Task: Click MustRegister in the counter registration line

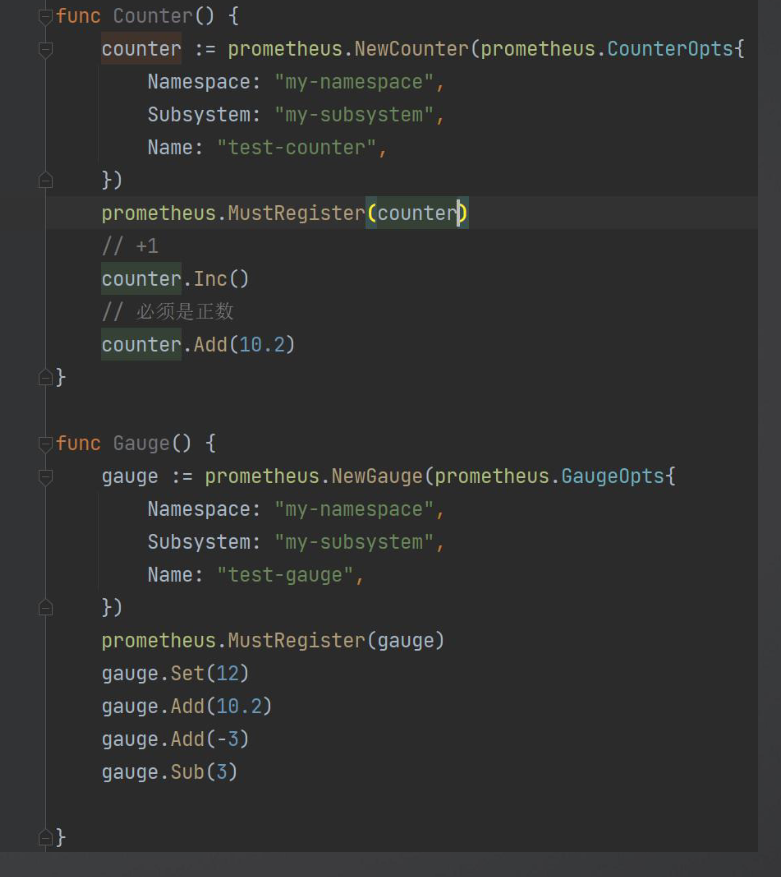Action: coord(296,213)
